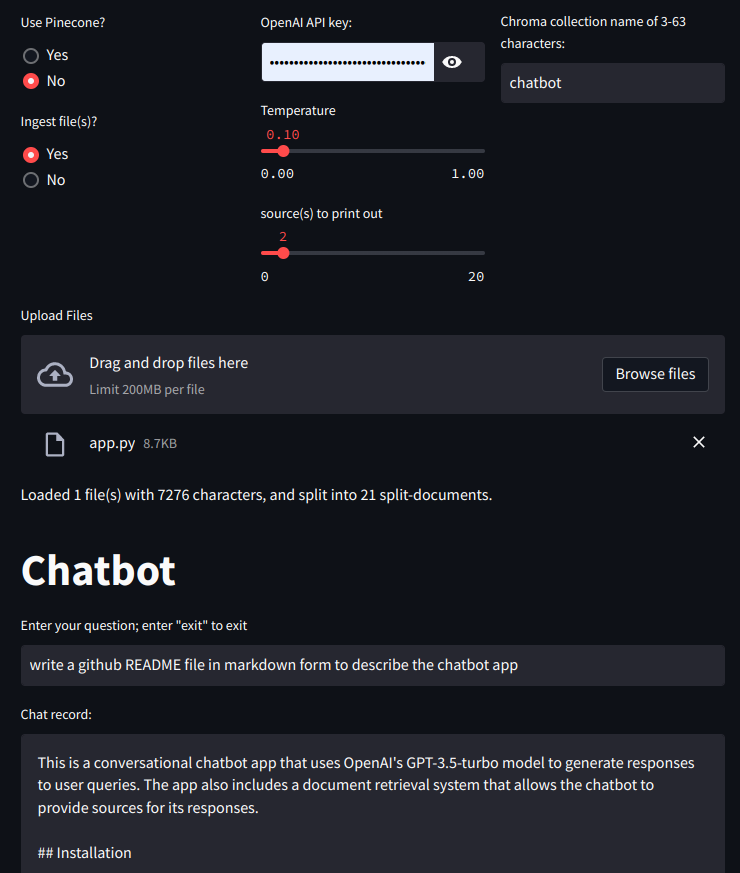Click the Chroma collection name field
This screenshot has width=740, height=873.
(x=612, y=83)
